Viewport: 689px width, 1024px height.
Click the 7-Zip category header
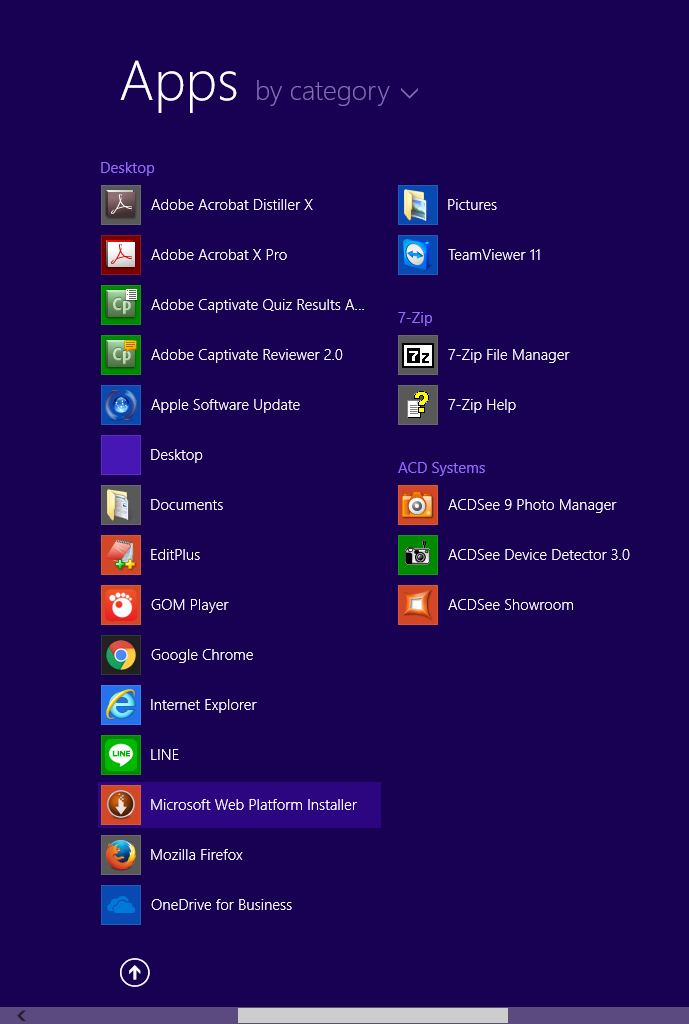tap(415, 318)
